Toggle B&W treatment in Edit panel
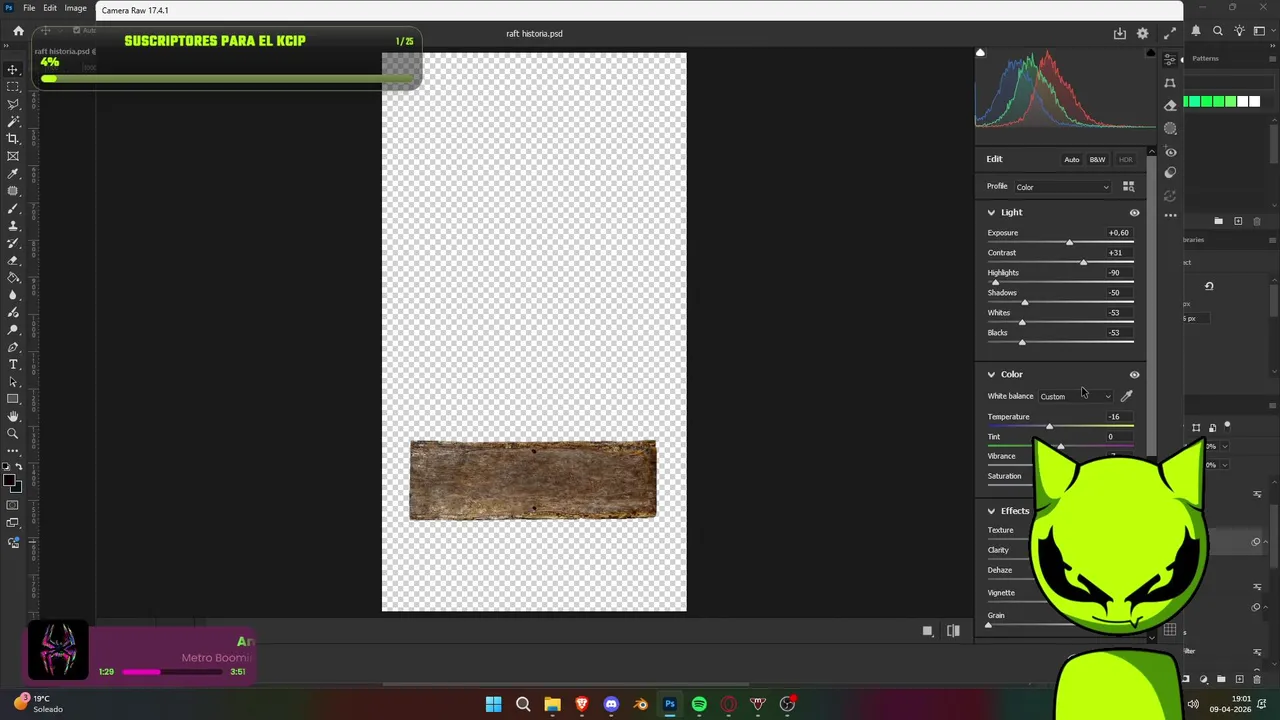The height and width of the screenshot is (720, 1280). (1097, 160)
